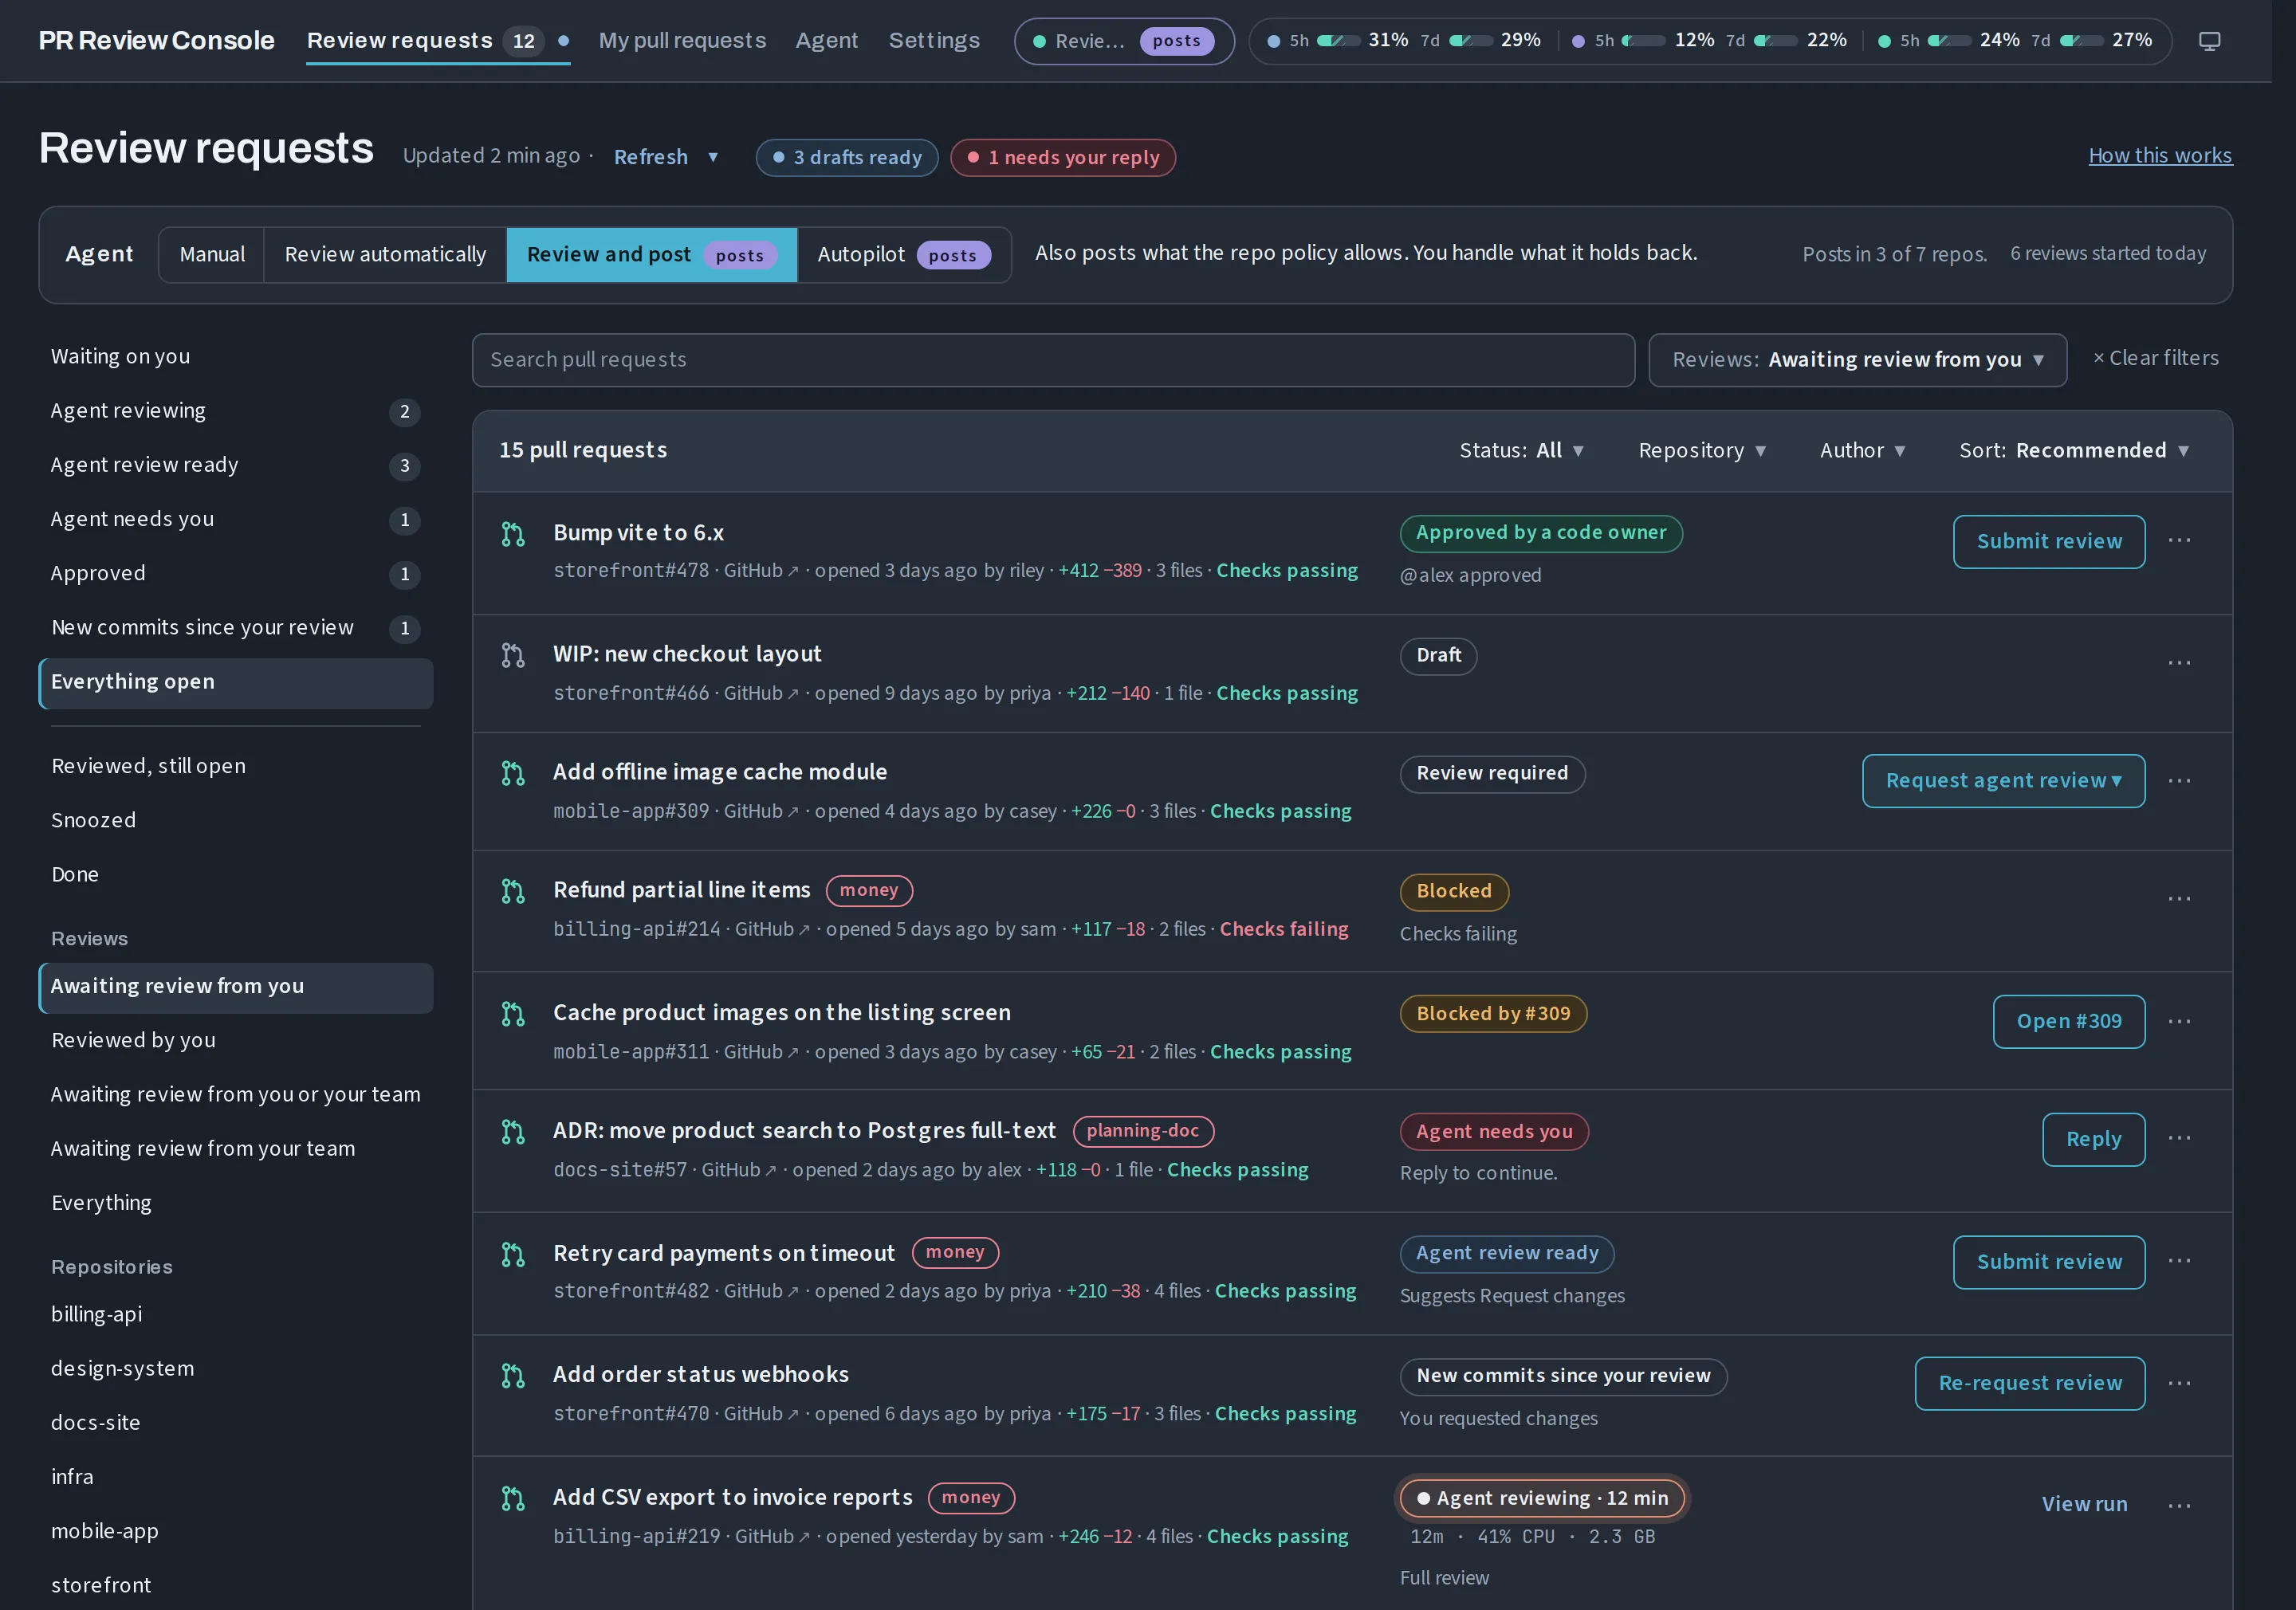The image size is (2296, 1610).
Task: Select Review and post agent mode
Action: click(x=652, y=255)
